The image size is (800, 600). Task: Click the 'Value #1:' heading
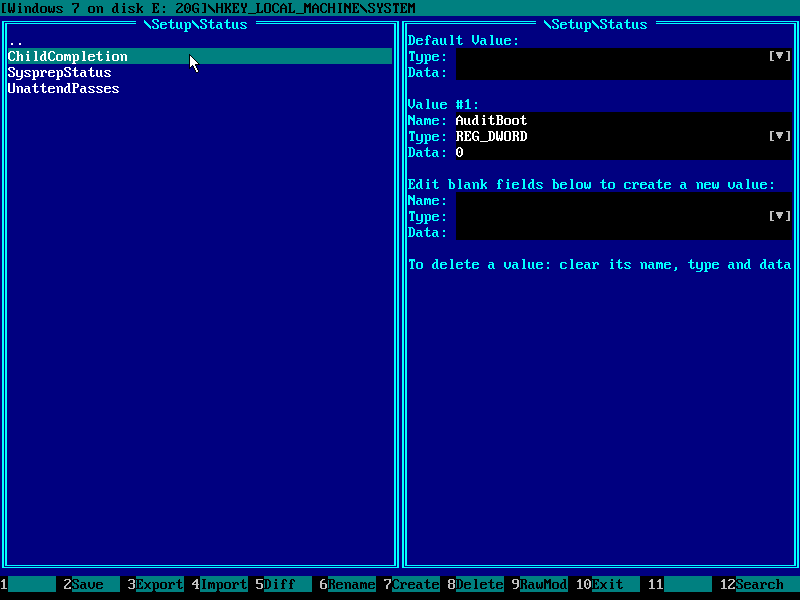tap(443, 105)
